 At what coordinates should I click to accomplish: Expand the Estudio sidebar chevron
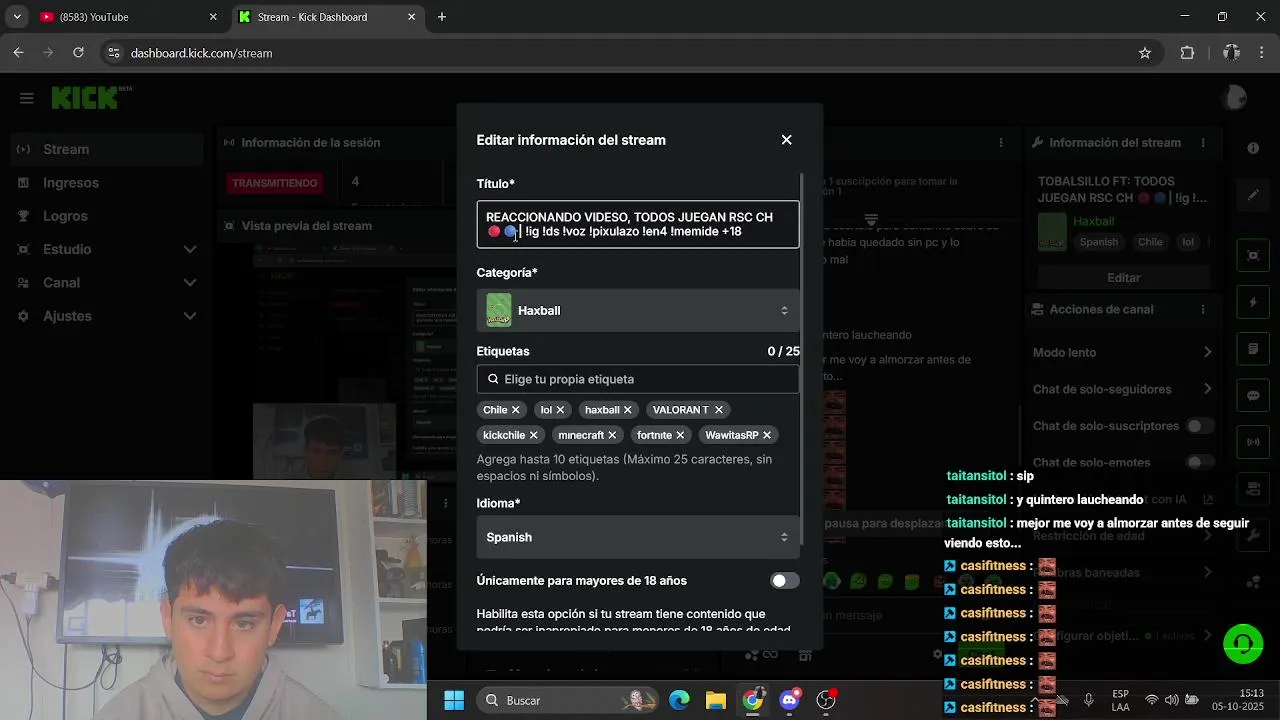[190, 250]
